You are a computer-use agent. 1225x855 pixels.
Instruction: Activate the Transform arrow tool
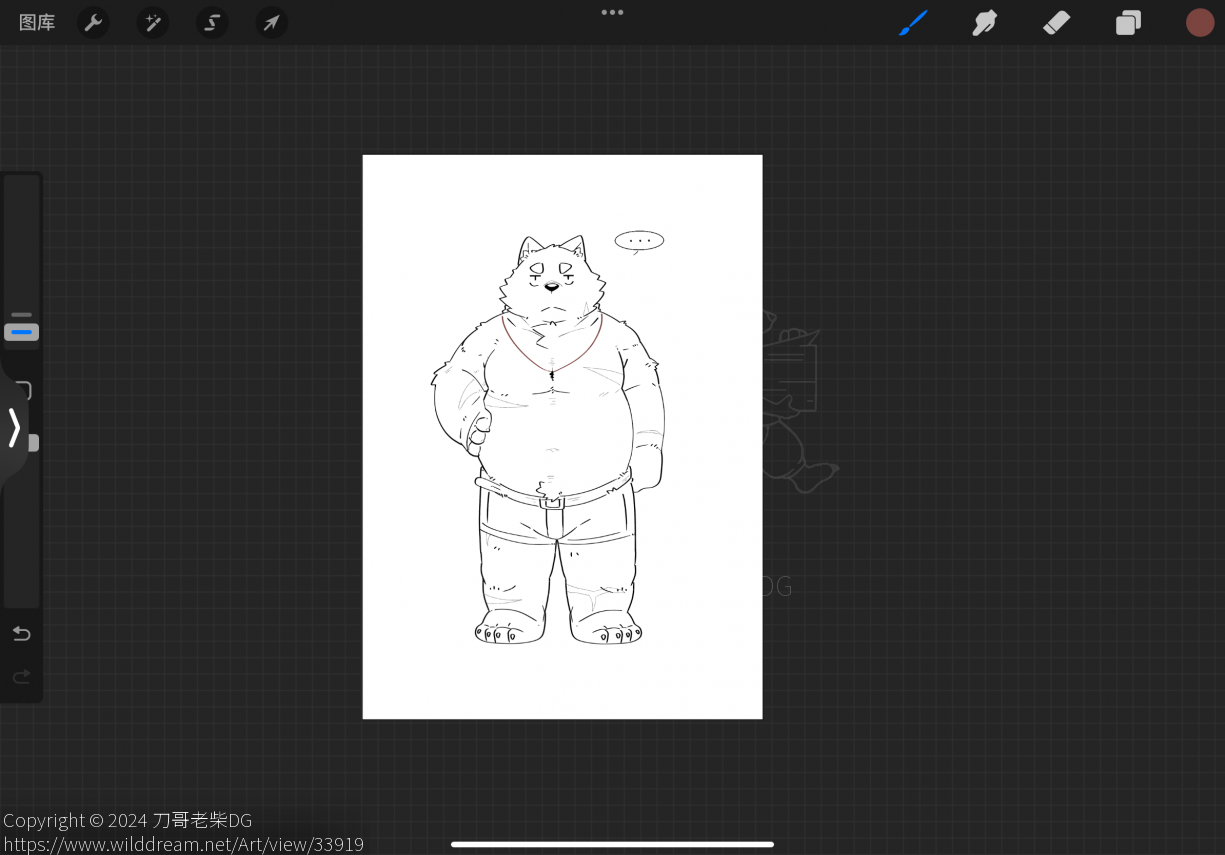coord(271,22)
